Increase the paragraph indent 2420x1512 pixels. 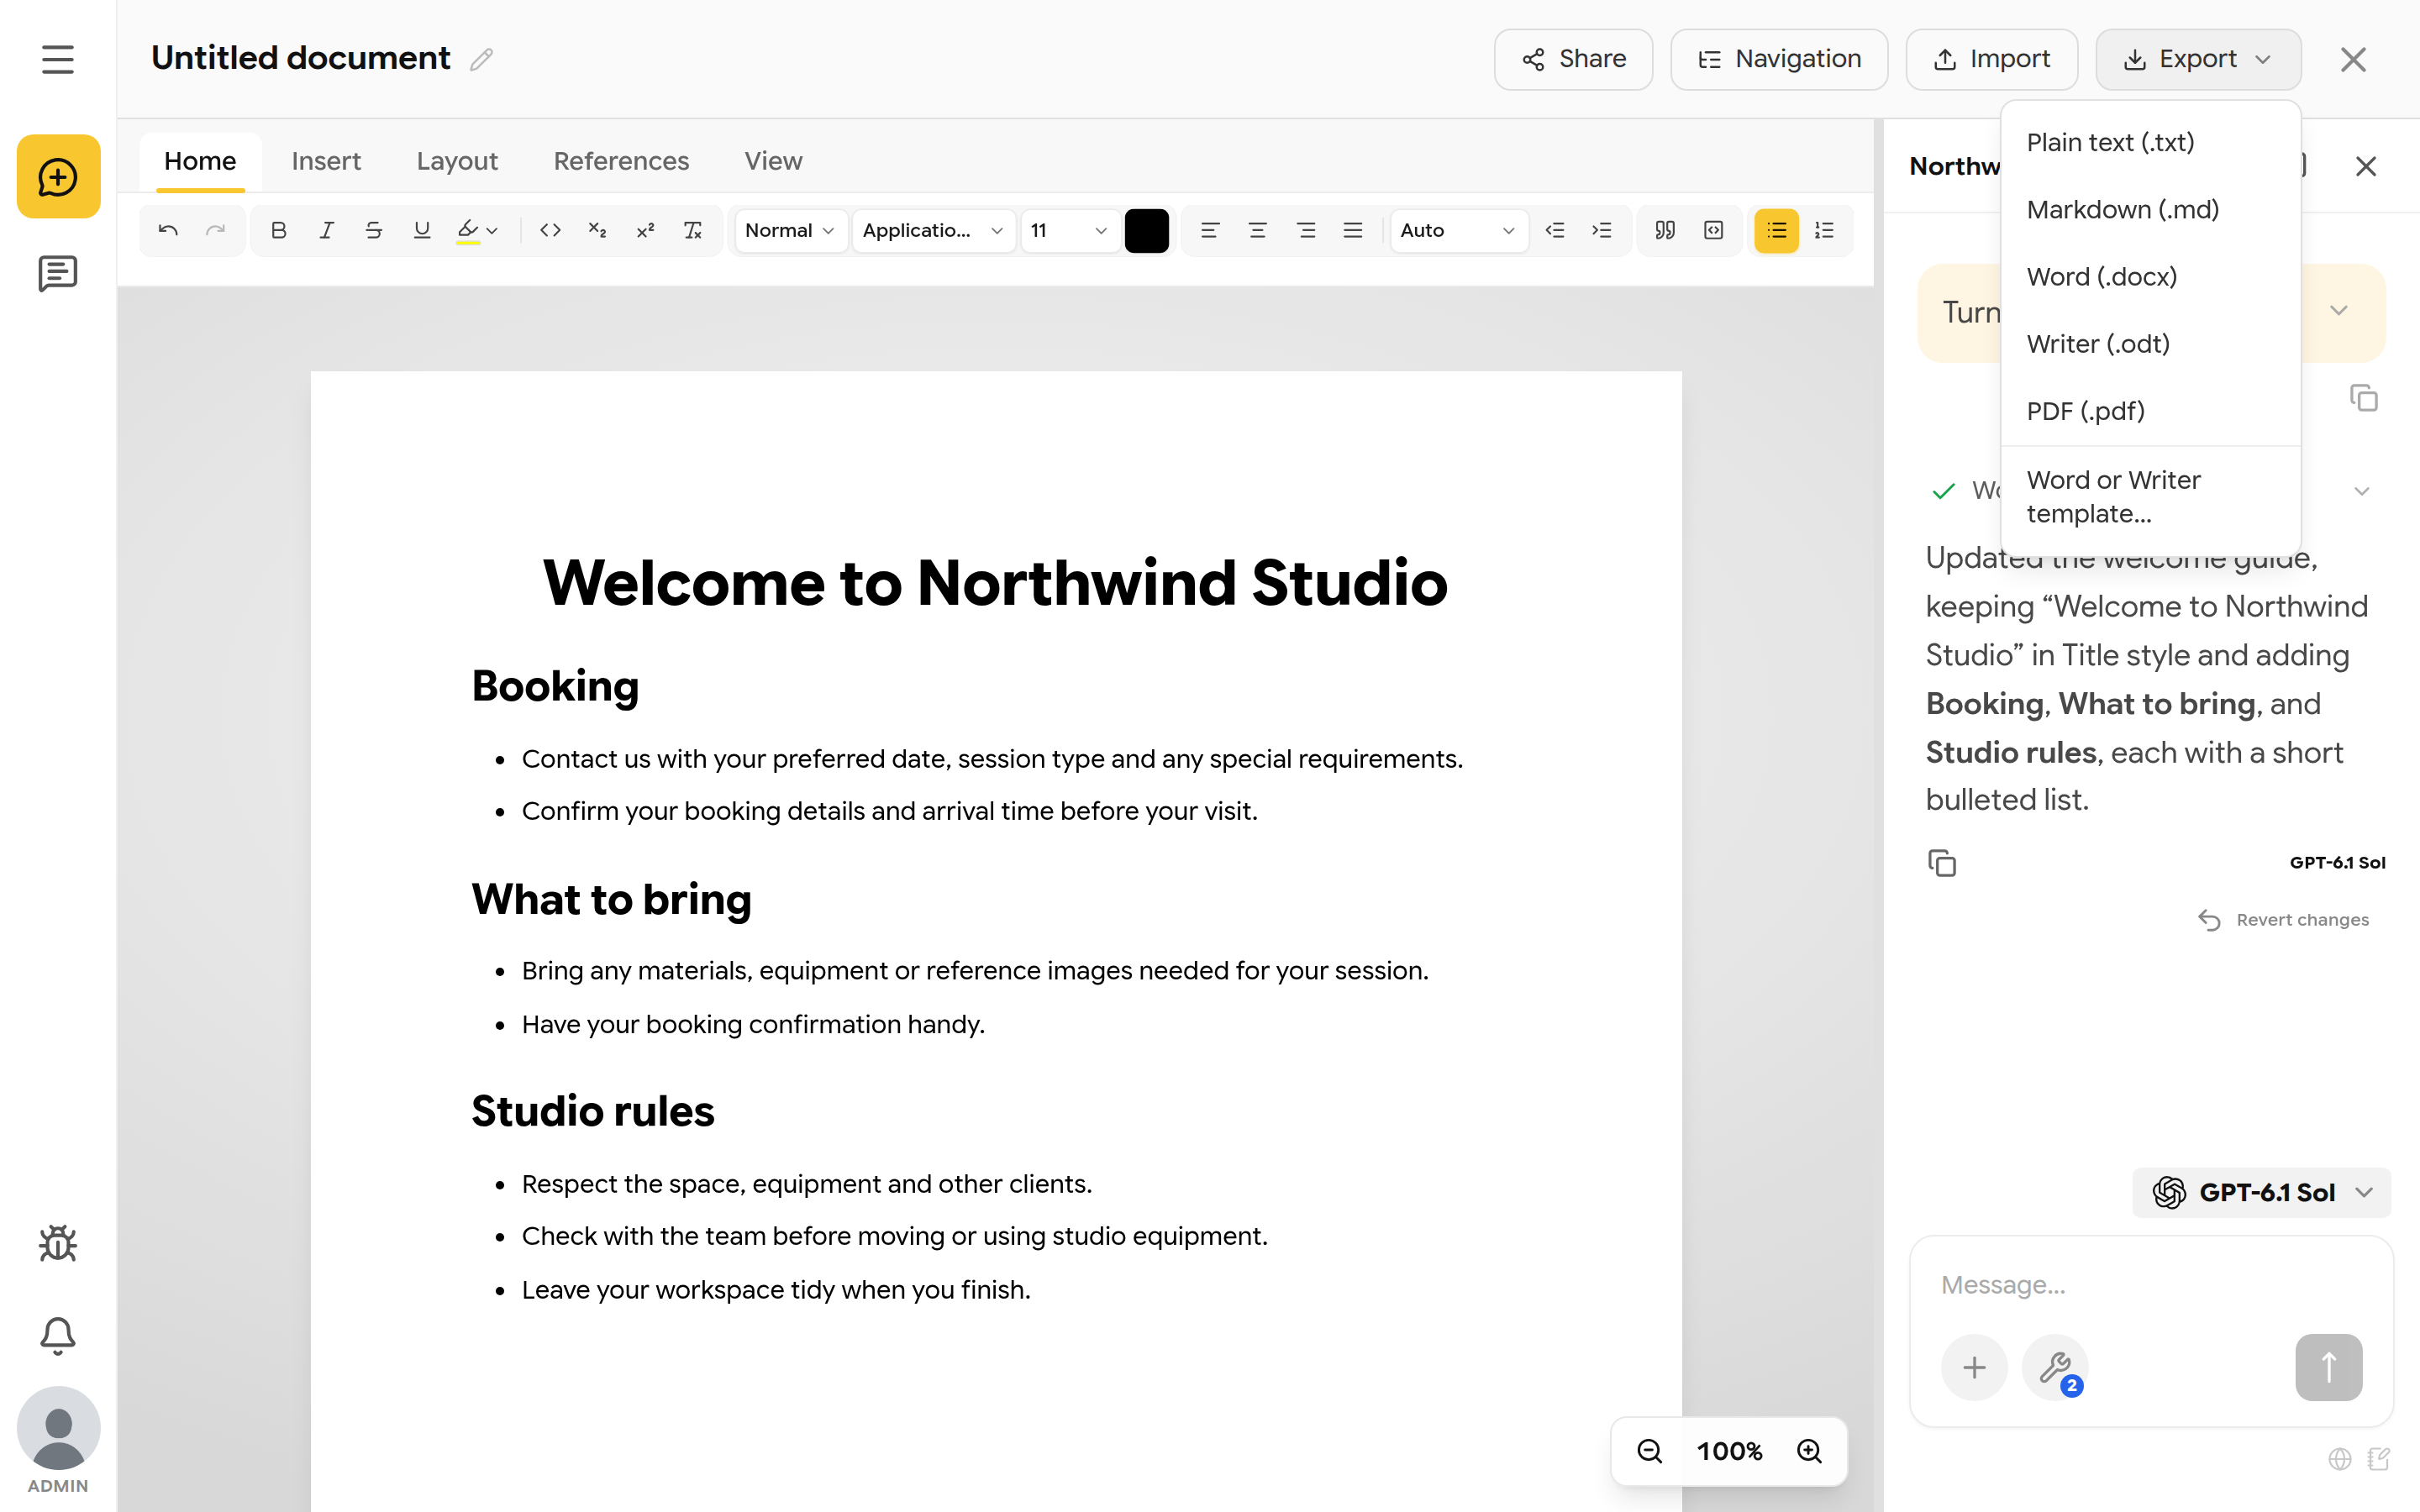(x=1602, y=230)
